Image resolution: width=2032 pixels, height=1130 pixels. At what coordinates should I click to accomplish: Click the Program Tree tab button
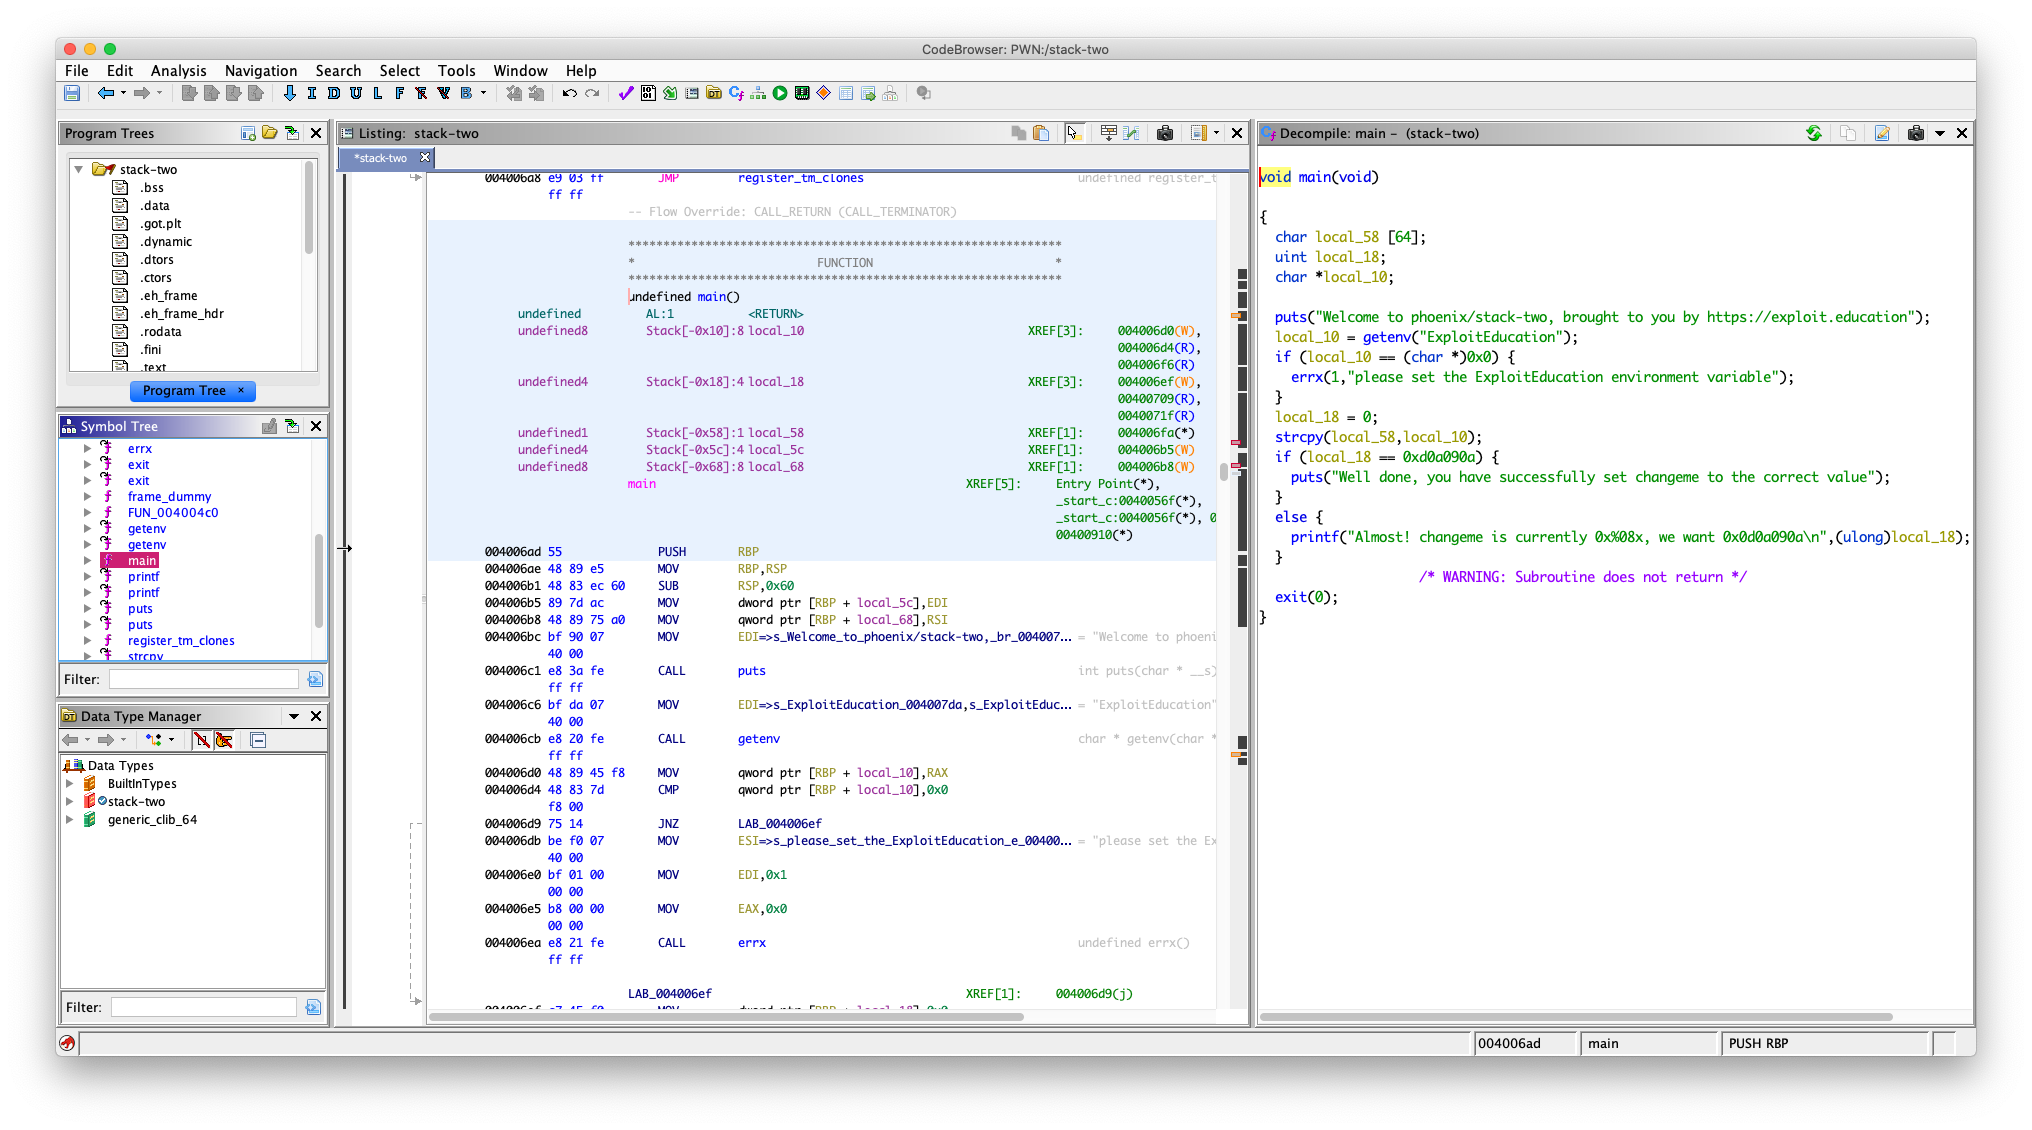tap(184, 391)
